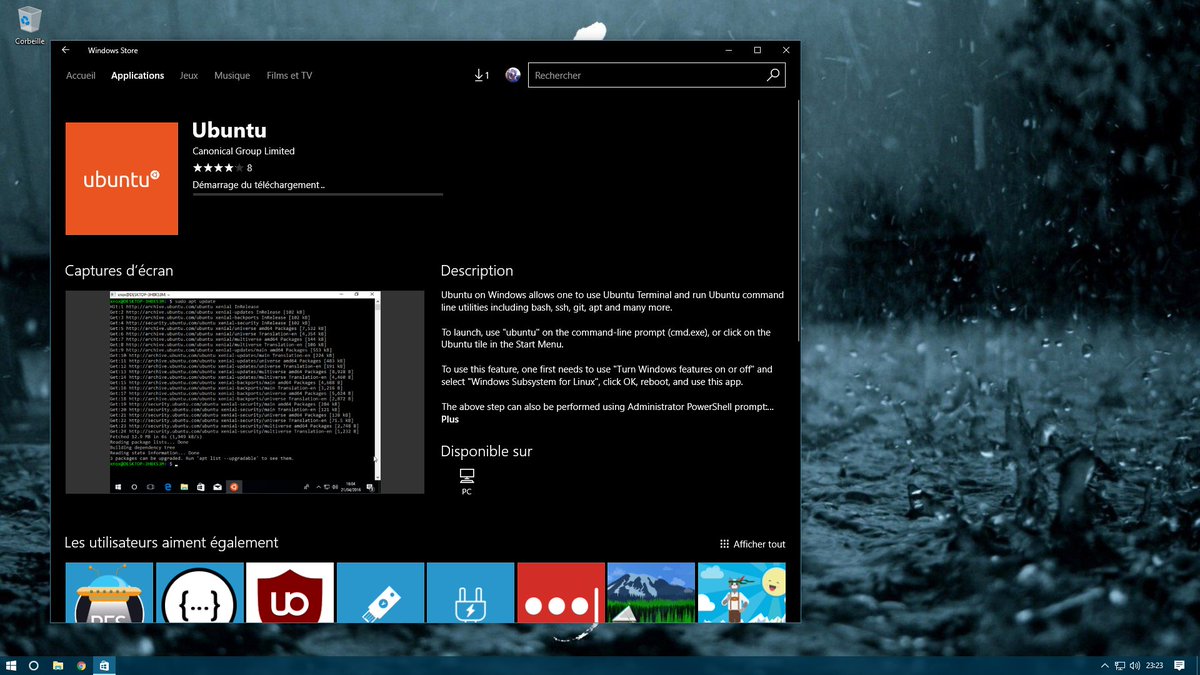Switch to the Accueil tab
This screenshot has height=675, width=1200.
[81, 75]
